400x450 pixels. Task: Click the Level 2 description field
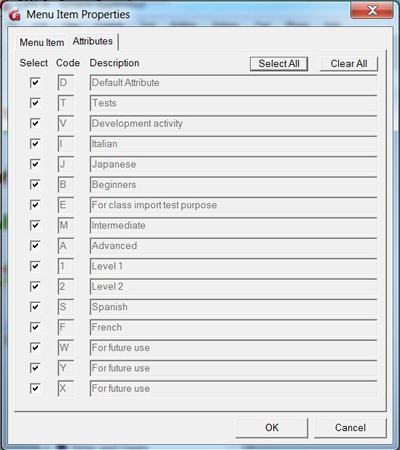click(x=233, y=287)
